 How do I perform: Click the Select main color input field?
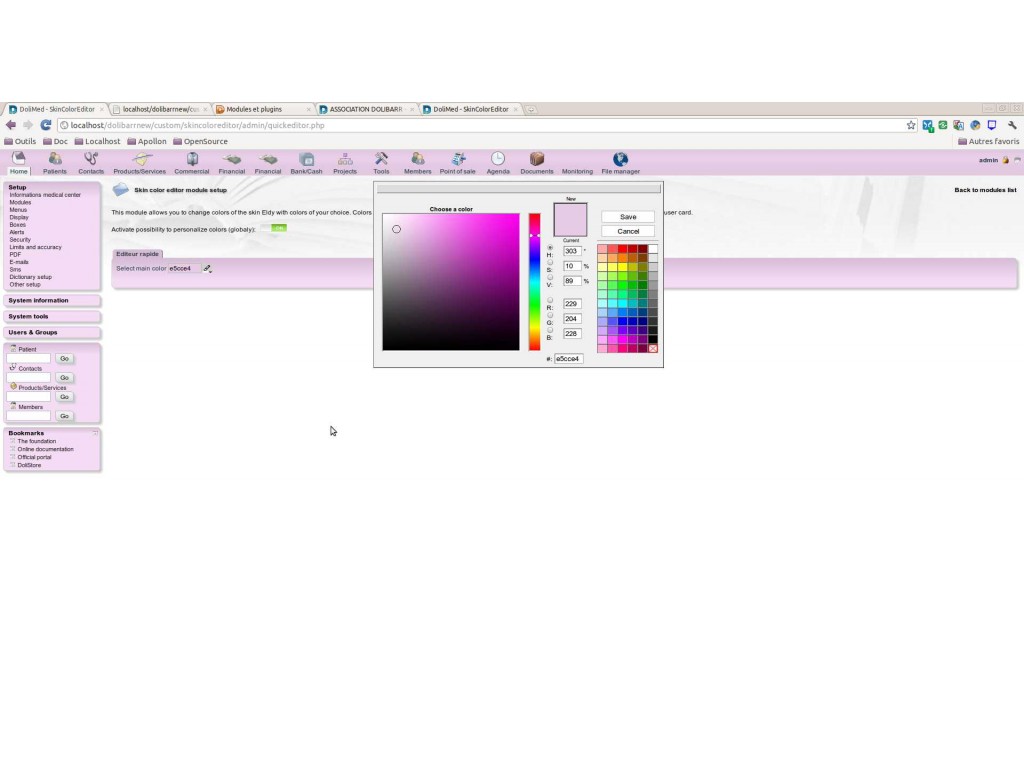184,268
